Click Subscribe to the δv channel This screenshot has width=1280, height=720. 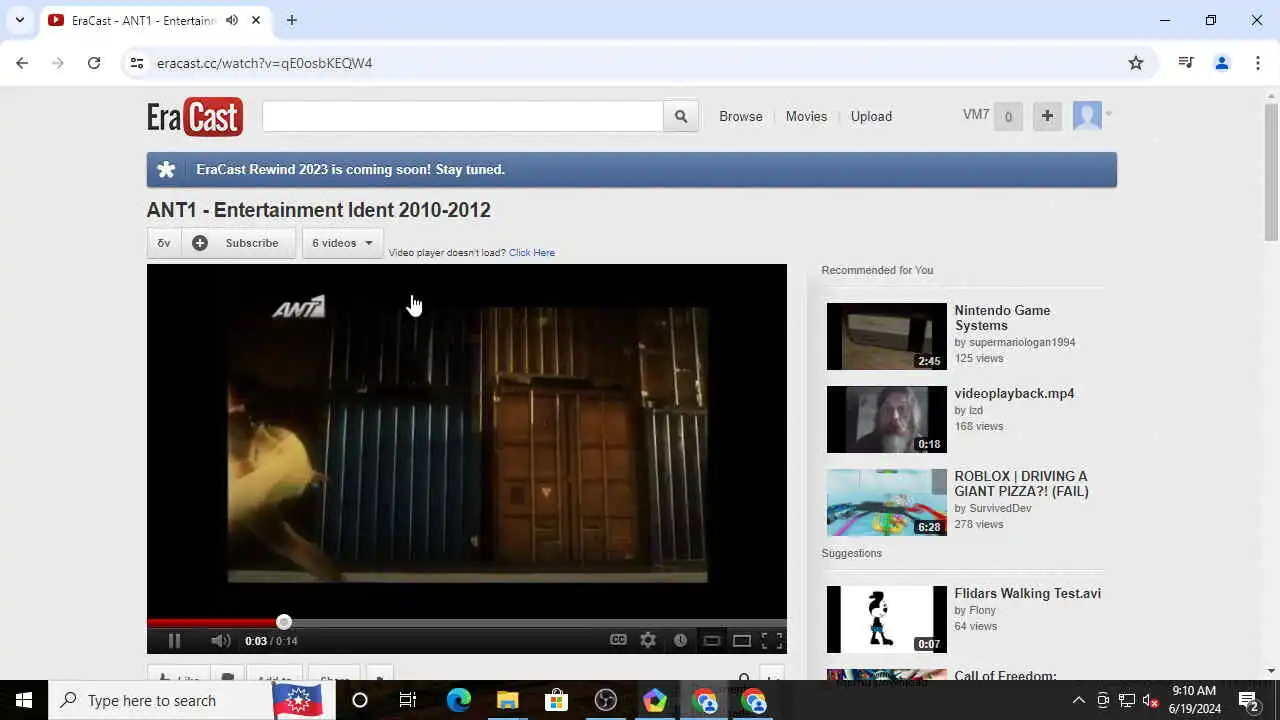click(238, 243)
